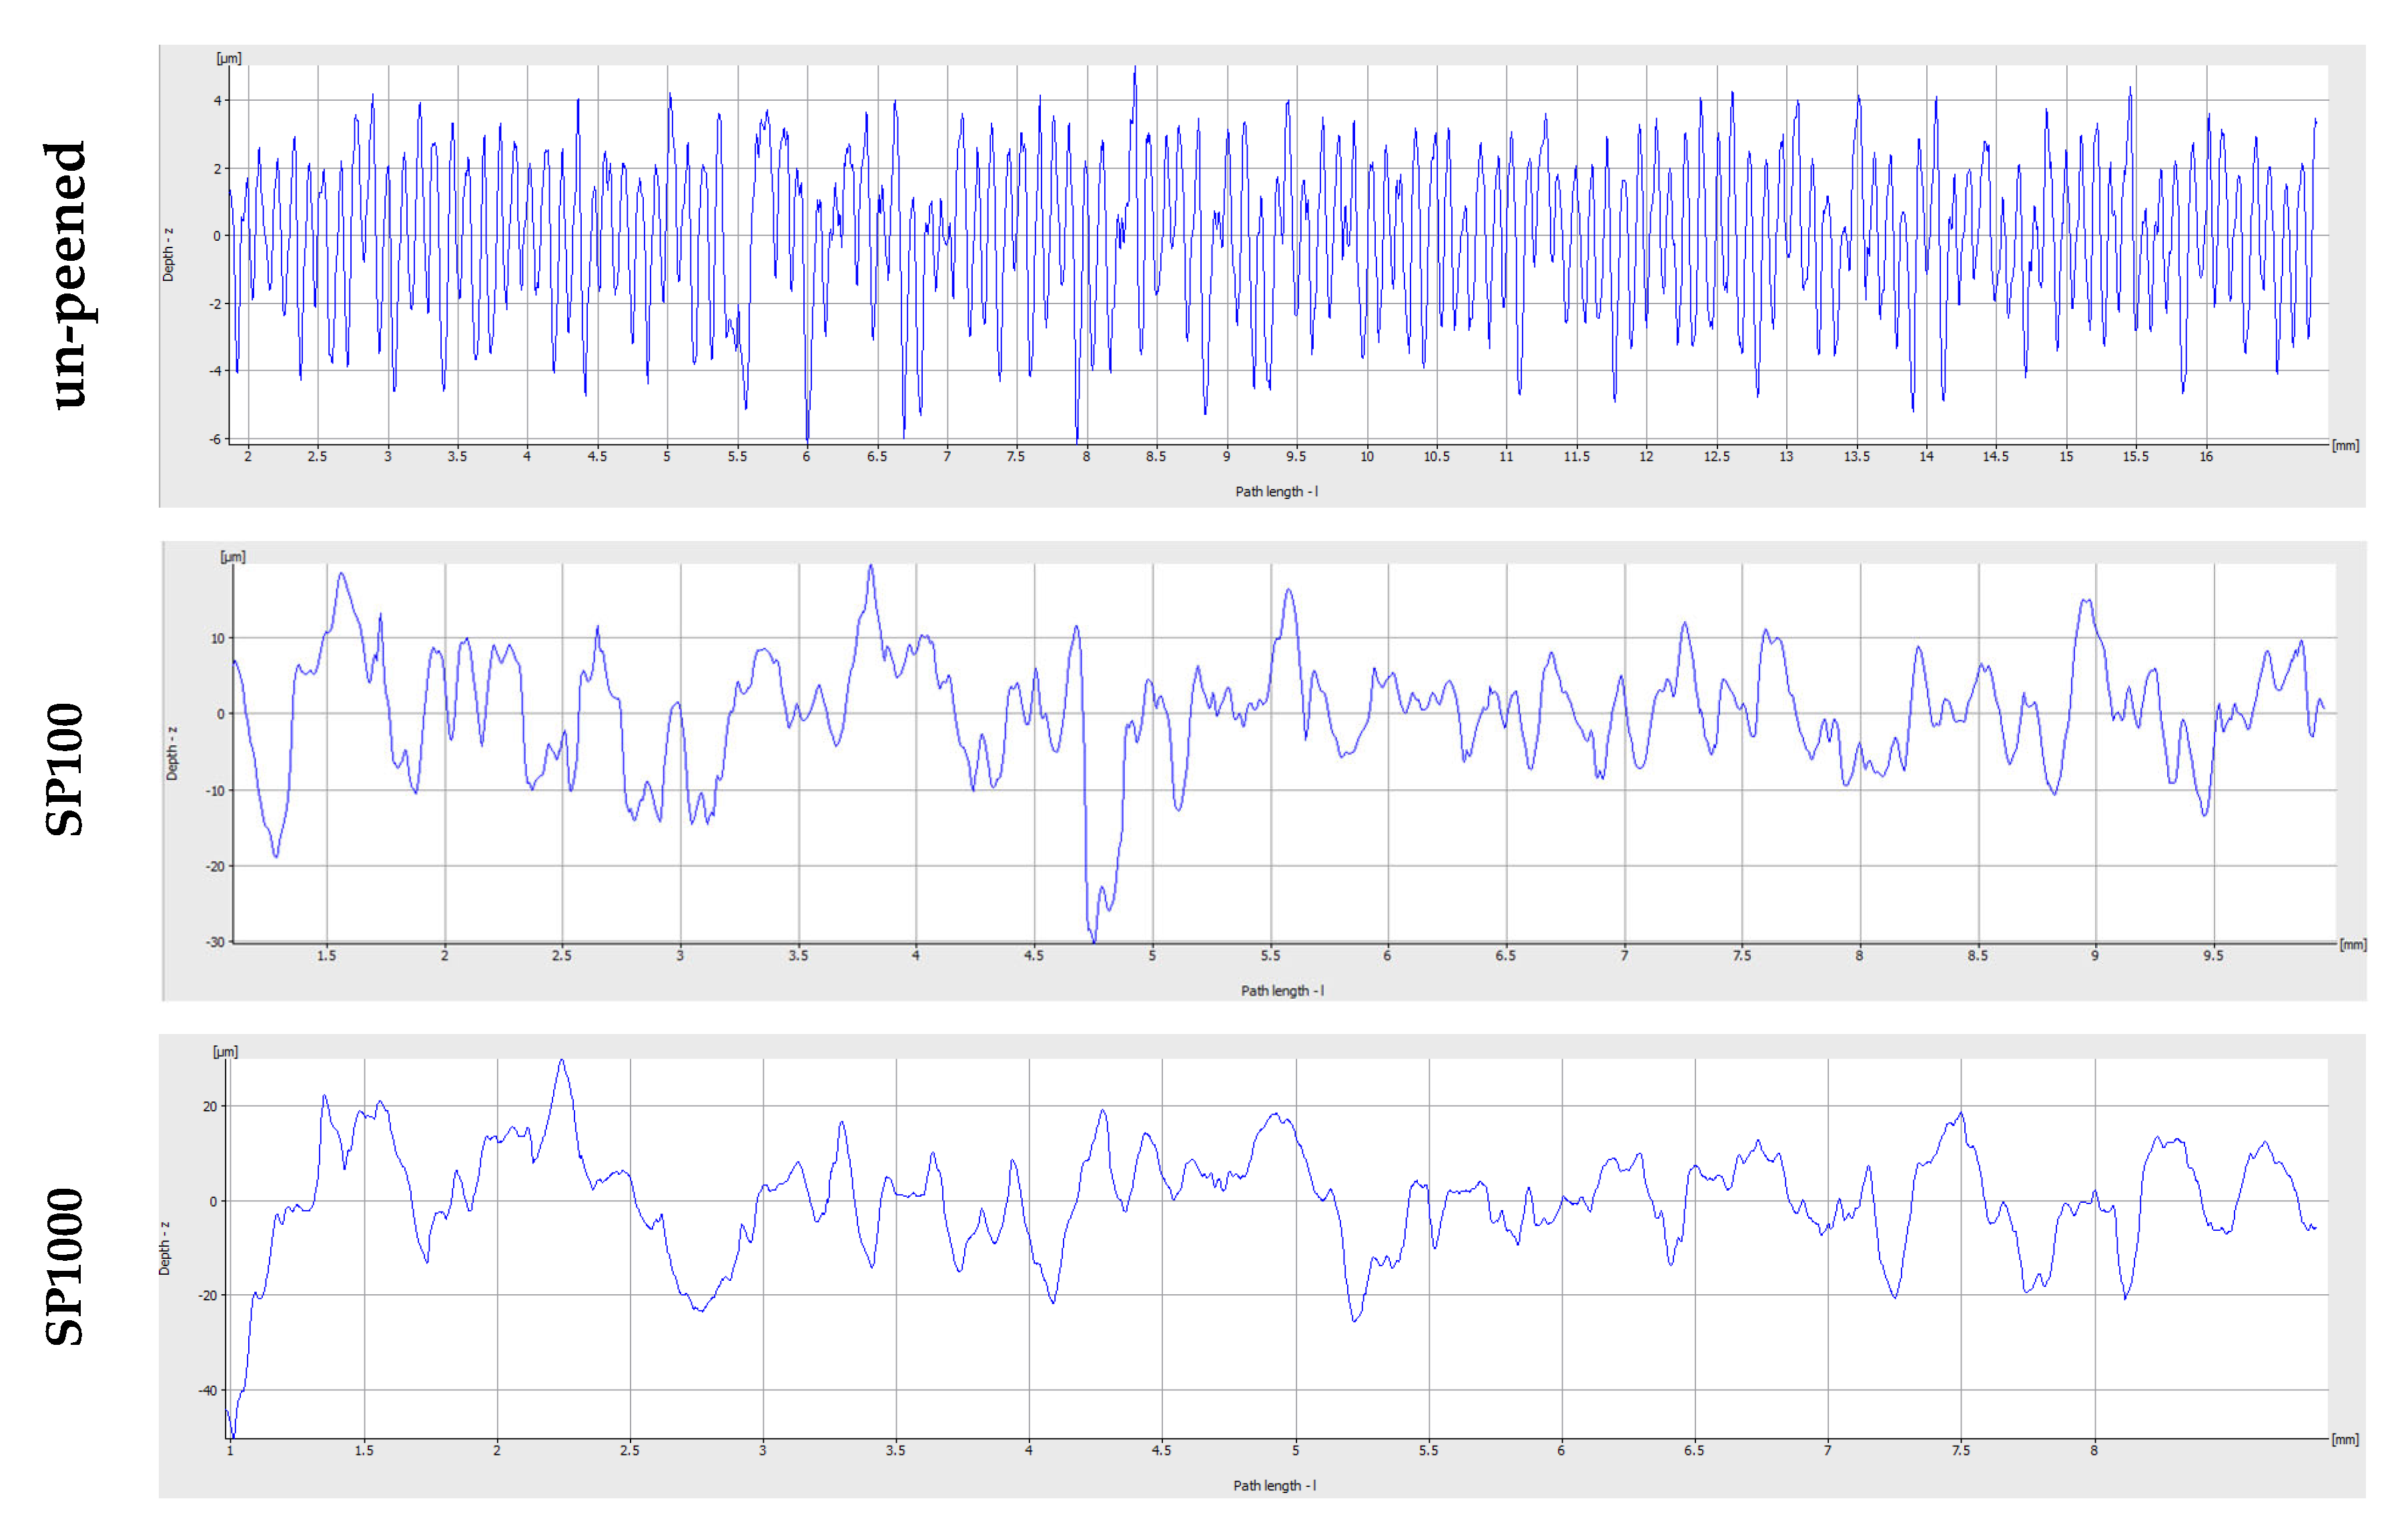The height and width of the screenshot is (1537, 2408).
Task: Click x-axis tick 9.5 on SP100 chart
Action: pos(2213,956)
